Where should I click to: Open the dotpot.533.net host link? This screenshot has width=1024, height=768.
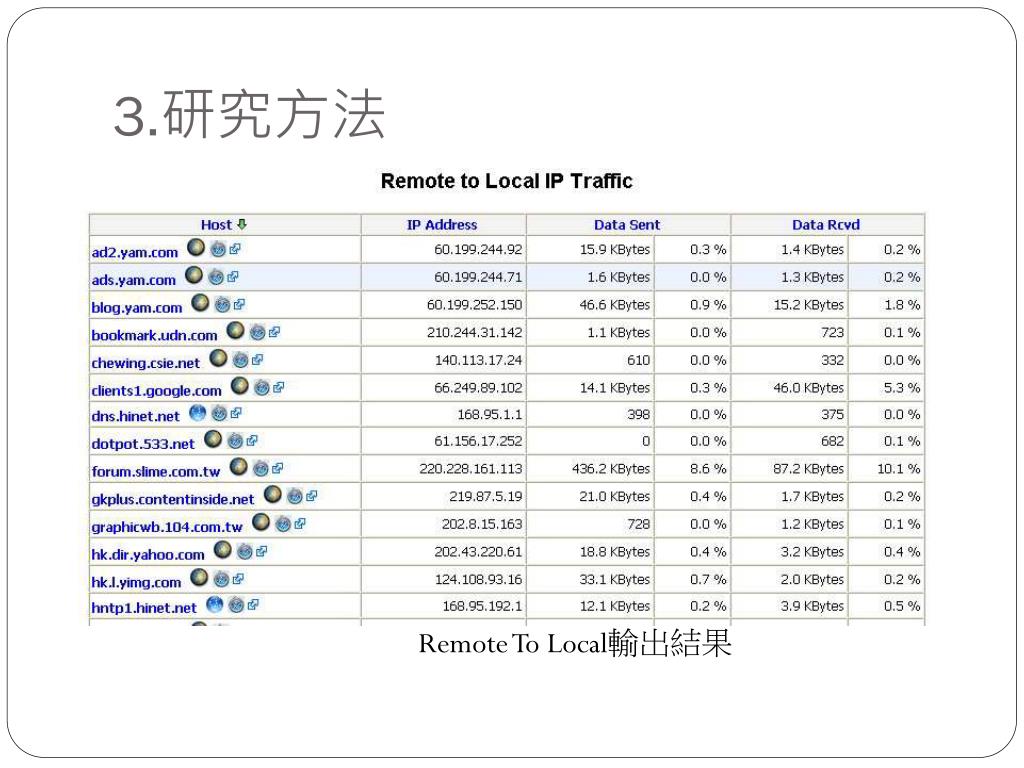[x=143, y=444]
